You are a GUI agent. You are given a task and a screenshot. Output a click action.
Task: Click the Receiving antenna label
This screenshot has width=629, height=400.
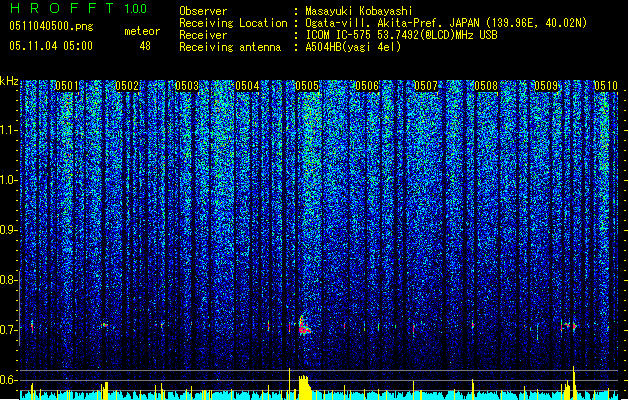click(x=230, y=47)
